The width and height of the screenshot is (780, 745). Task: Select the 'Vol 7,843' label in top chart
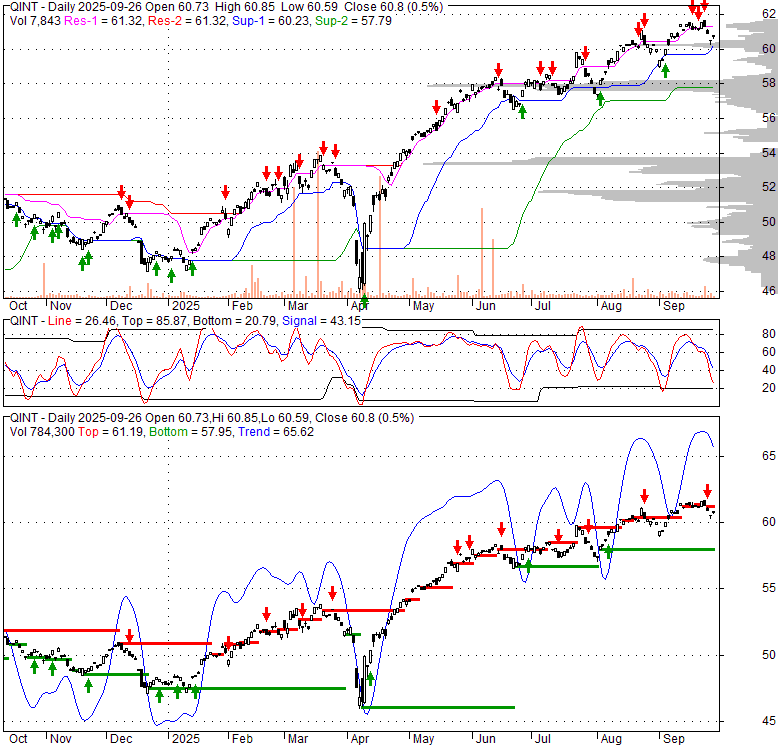(35, 21)
